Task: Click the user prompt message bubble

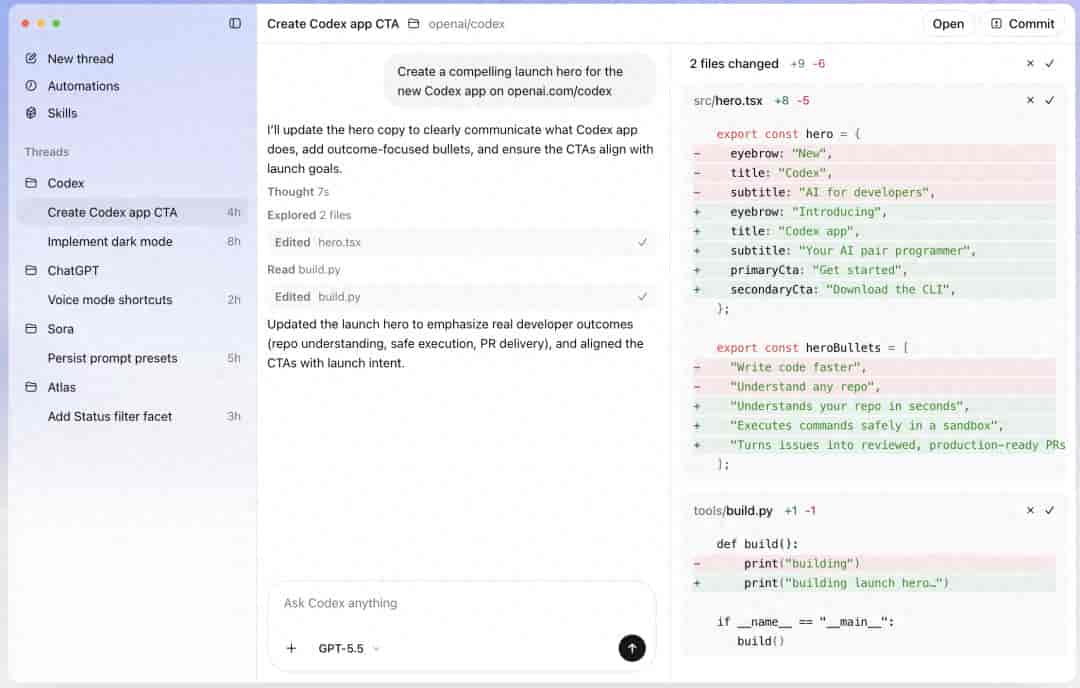Action: click(519, 81)
